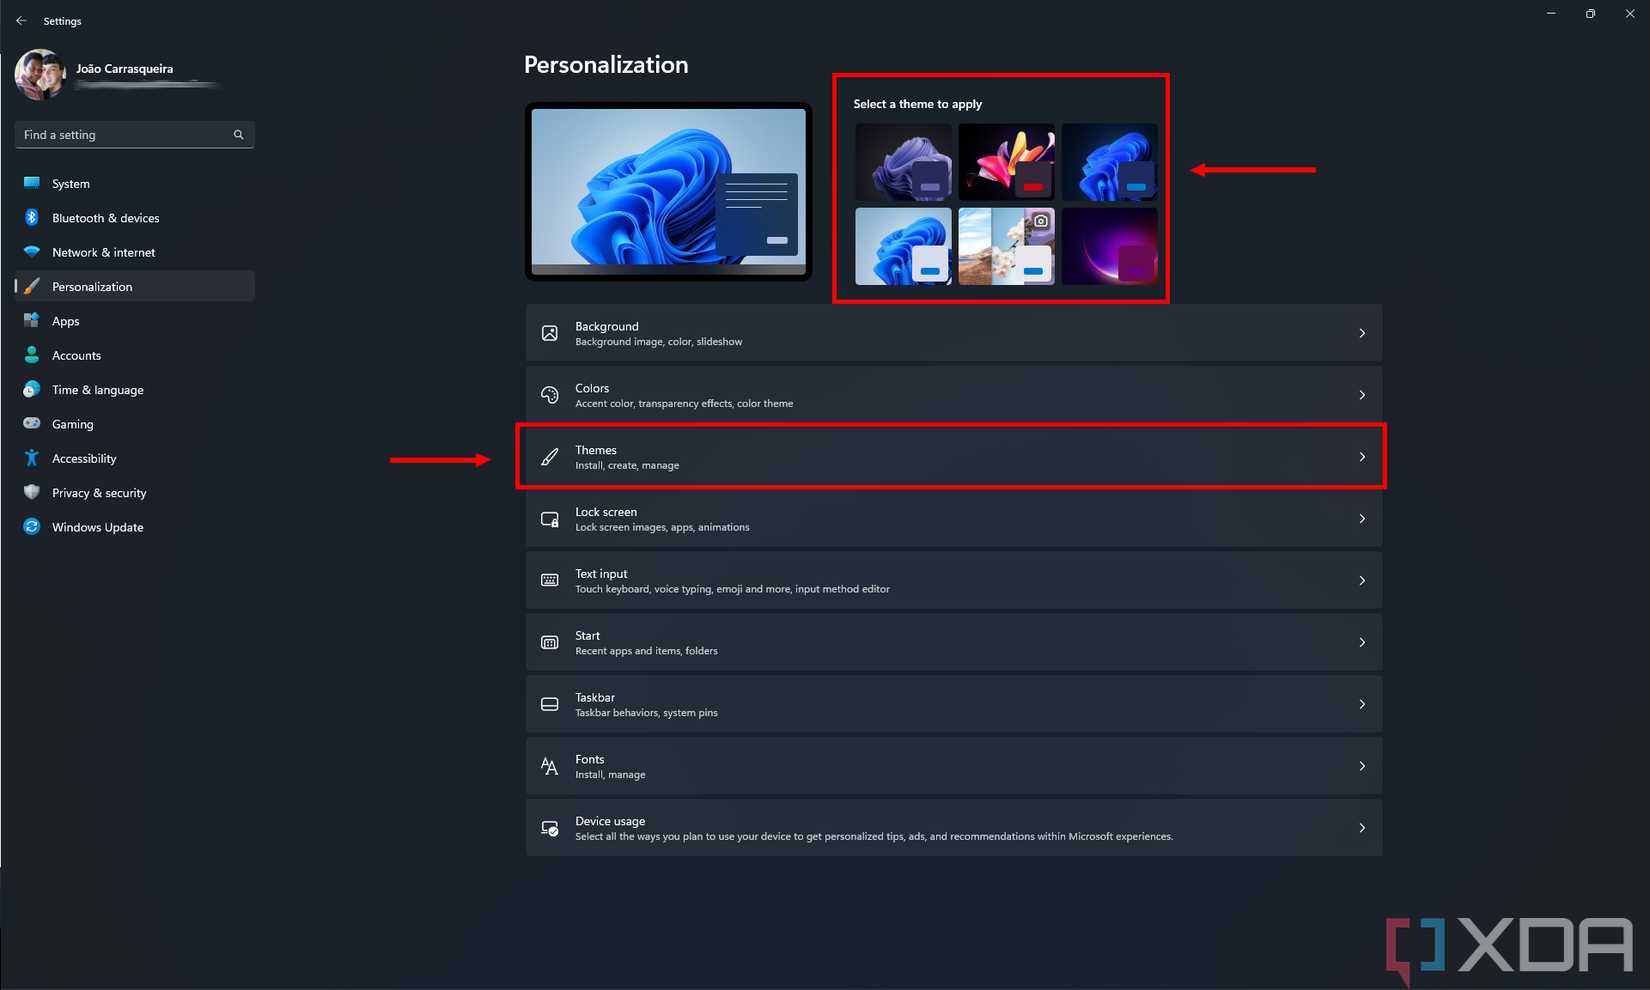Select Apps in the sidebar
The width and height of the screenshot is (1650, 990).
point(65,321)
